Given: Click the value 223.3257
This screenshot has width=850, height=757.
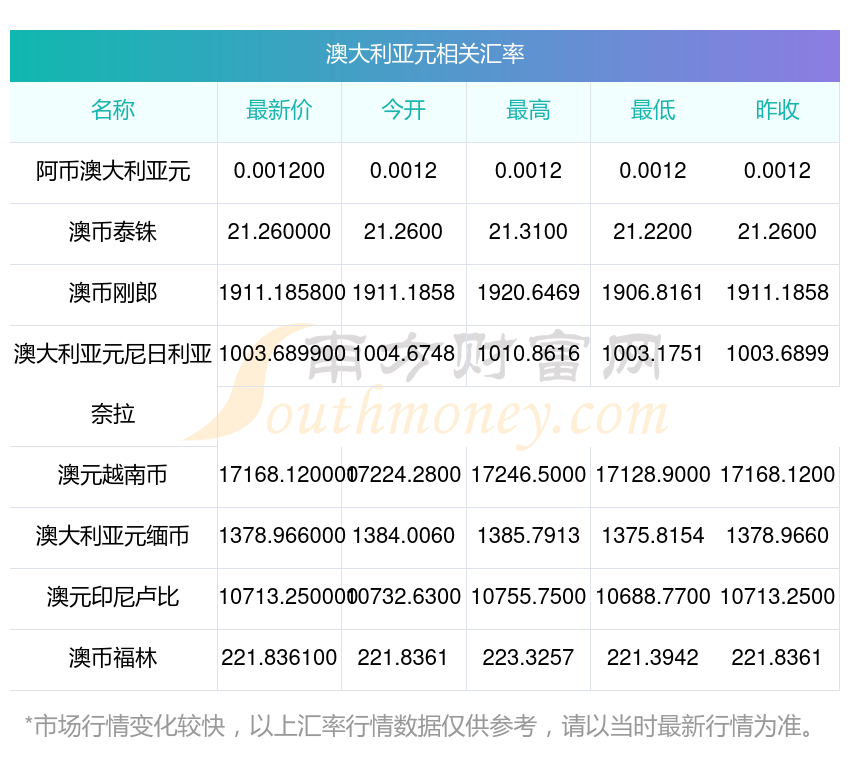Looking at the screenshot, I should pos(528,658).
